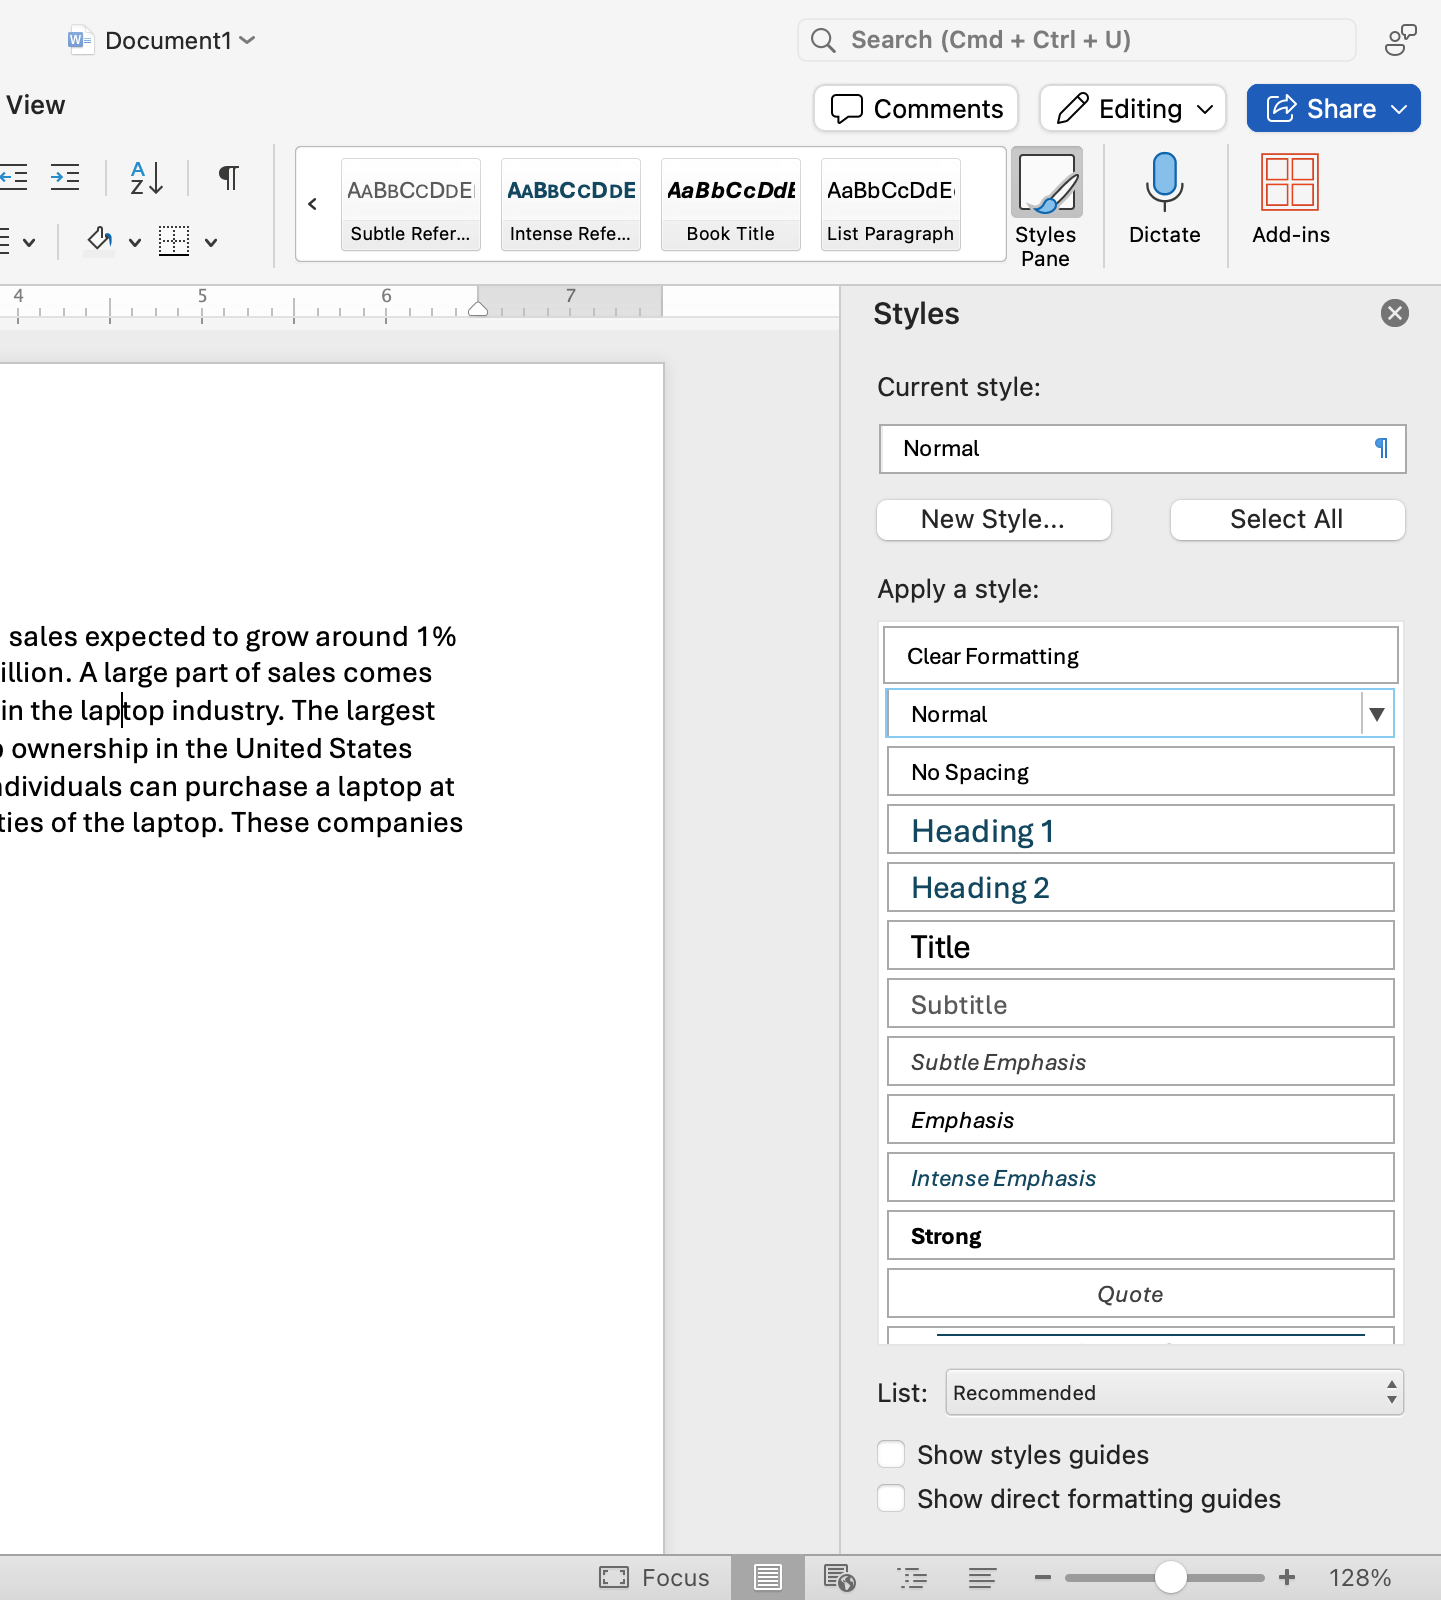This screenshot has width=1441, height=1600.
Task: Click the paragraph mark in Current style box
Action: click(x=1382, y=448)
